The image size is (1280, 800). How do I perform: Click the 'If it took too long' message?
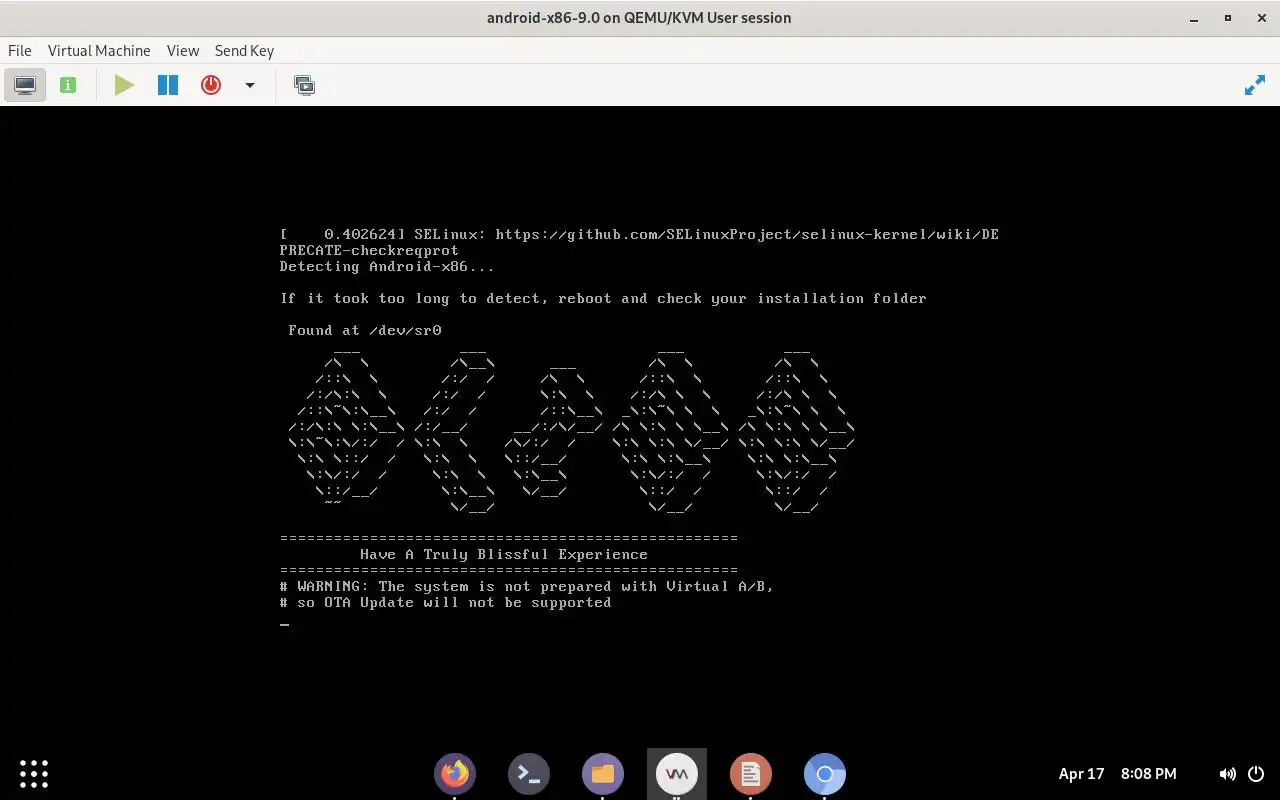(x=603, y=298)
